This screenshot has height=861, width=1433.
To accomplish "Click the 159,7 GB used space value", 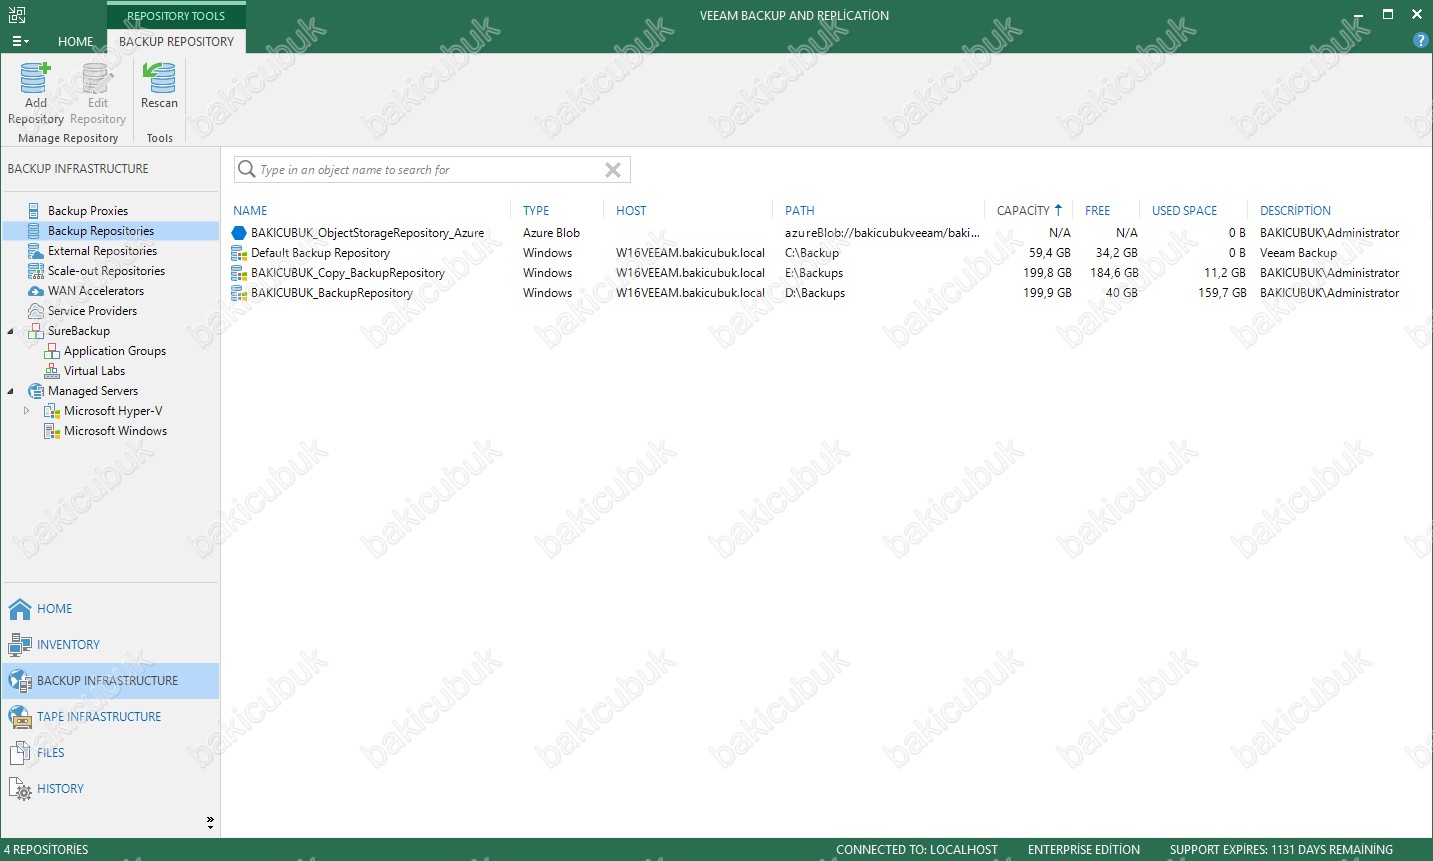I will pyautogui.click(x=1222, y=293).
